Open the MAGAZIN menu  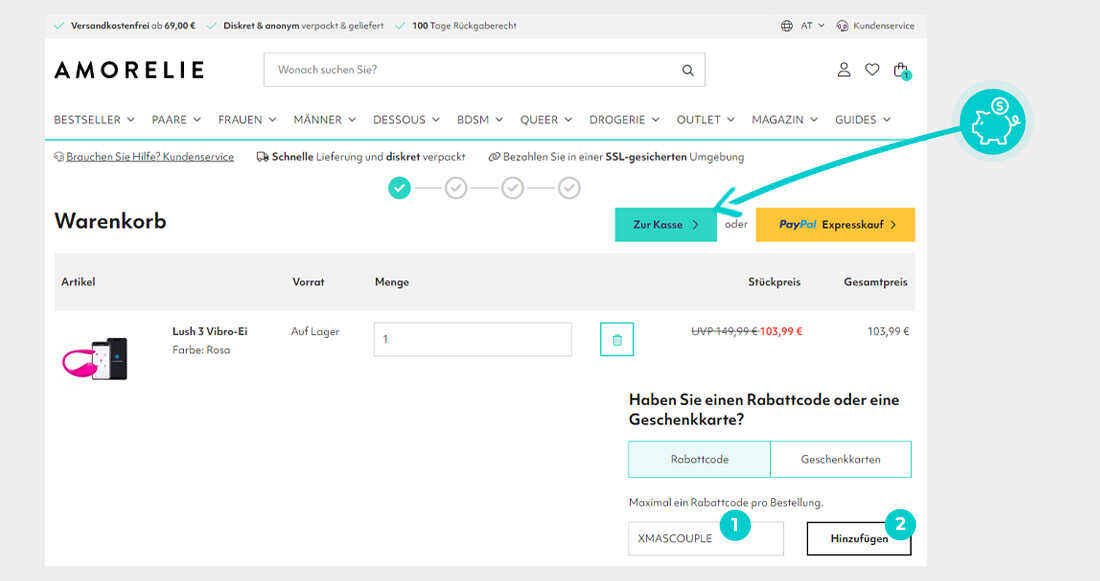tap(784, 120)
